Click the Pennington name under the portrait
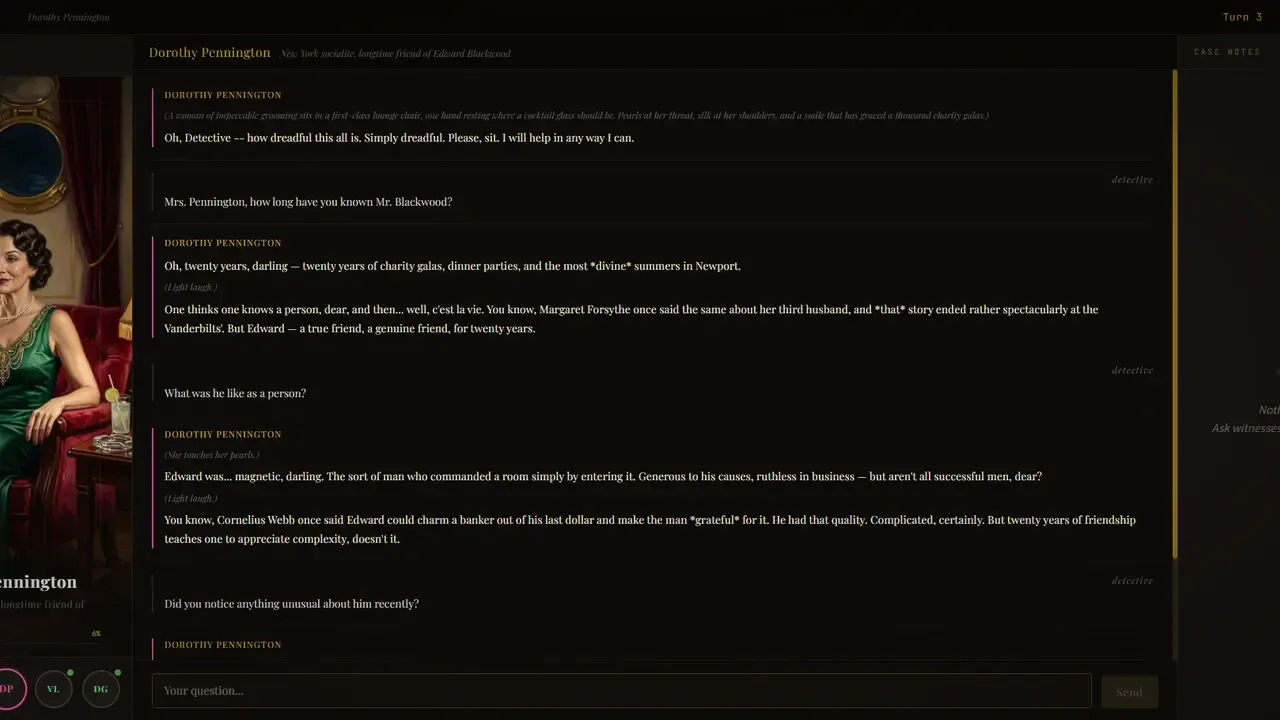Screen dimensions: 1280x720 point(38,582)
